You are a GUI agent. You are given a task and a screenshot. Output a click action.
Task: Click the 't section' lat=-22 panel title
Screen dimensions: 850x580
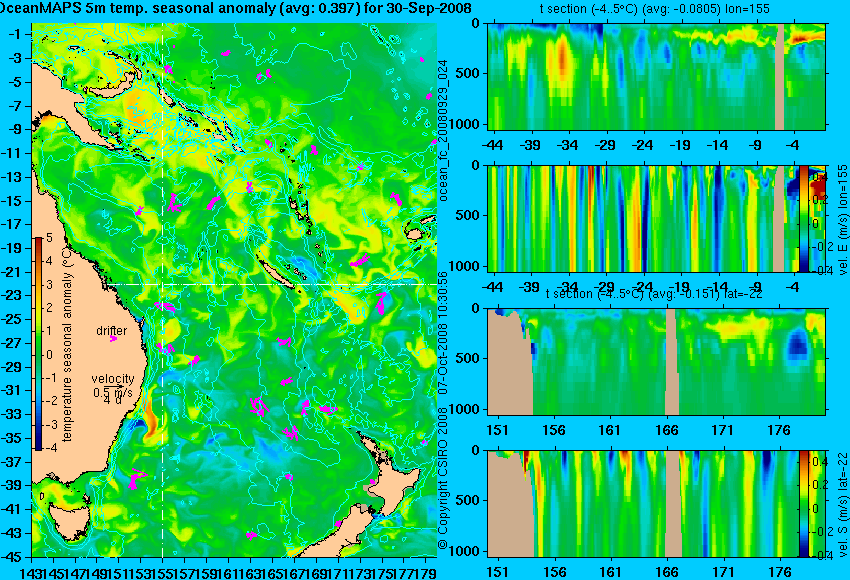[654, 294]
